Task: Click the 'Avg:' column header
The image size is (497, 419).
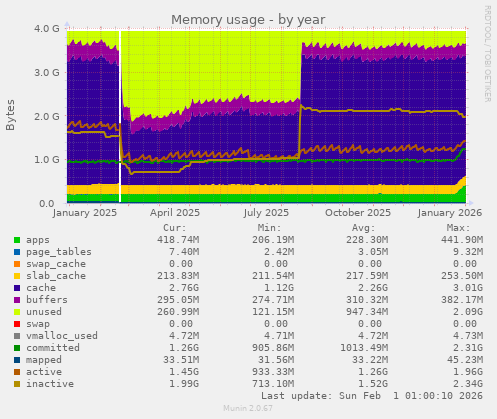Action: 364,228
